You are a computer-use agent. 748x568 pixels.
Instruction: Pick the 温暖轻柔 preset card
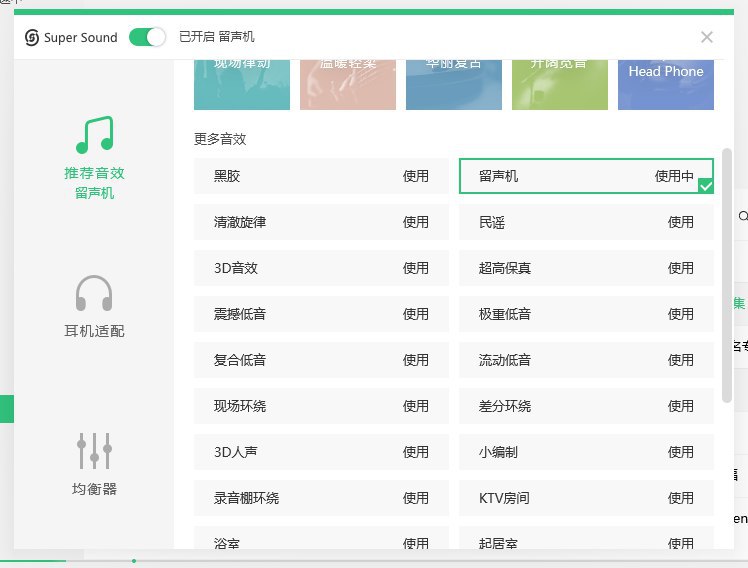point(348,82)
